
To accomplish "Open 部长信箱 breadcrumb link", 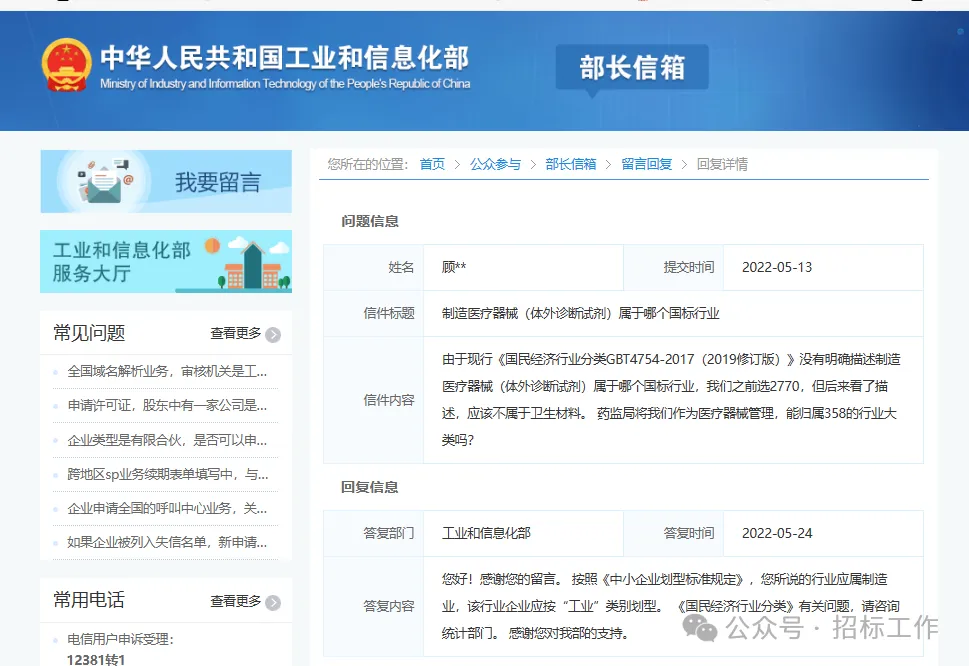I will [x=570, y=164].
